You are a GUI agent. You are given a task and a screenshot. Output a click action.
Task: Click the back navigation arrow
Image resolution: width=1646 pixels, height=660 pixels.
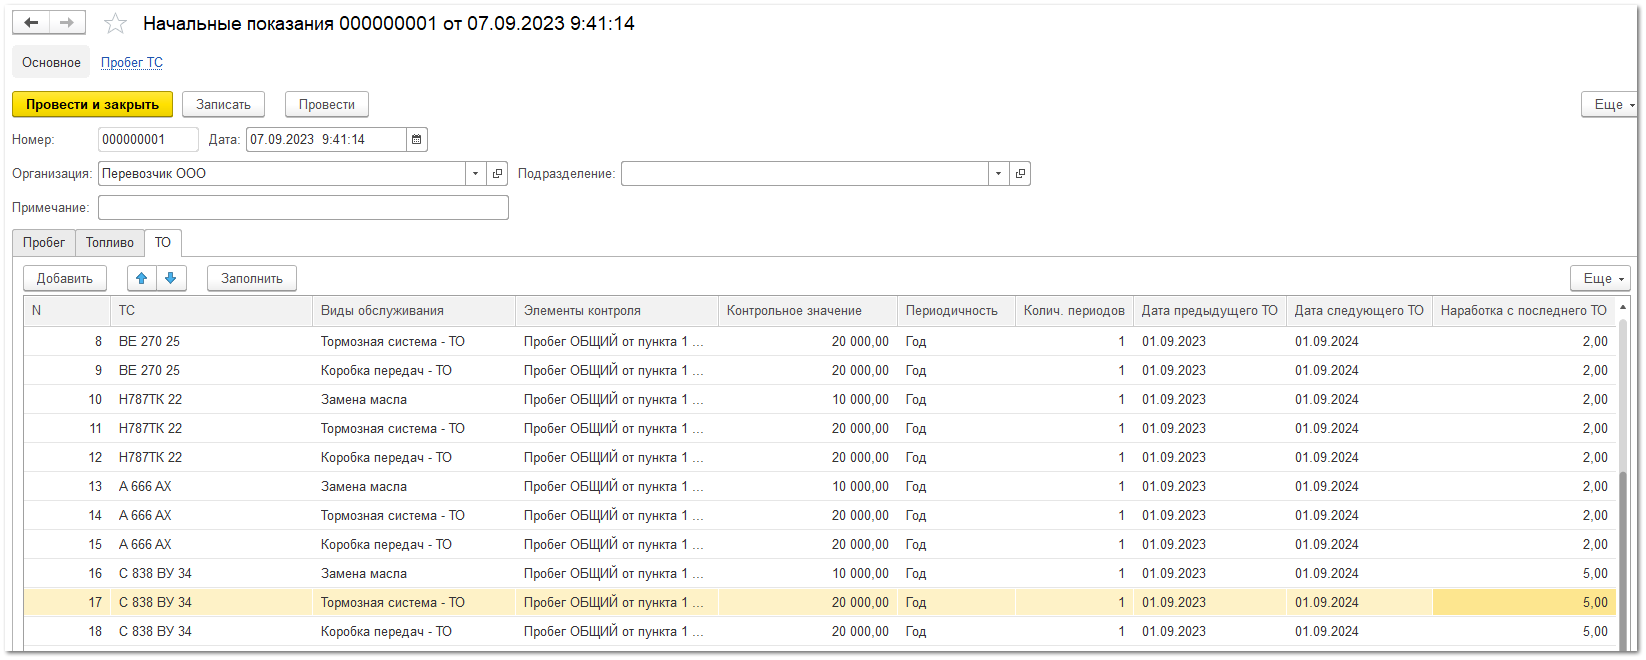click(31, 23)
